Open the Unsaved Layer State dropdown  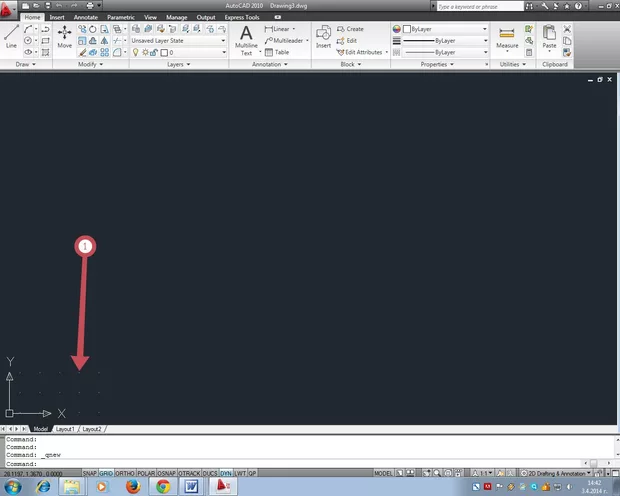[x=178, y=40]
